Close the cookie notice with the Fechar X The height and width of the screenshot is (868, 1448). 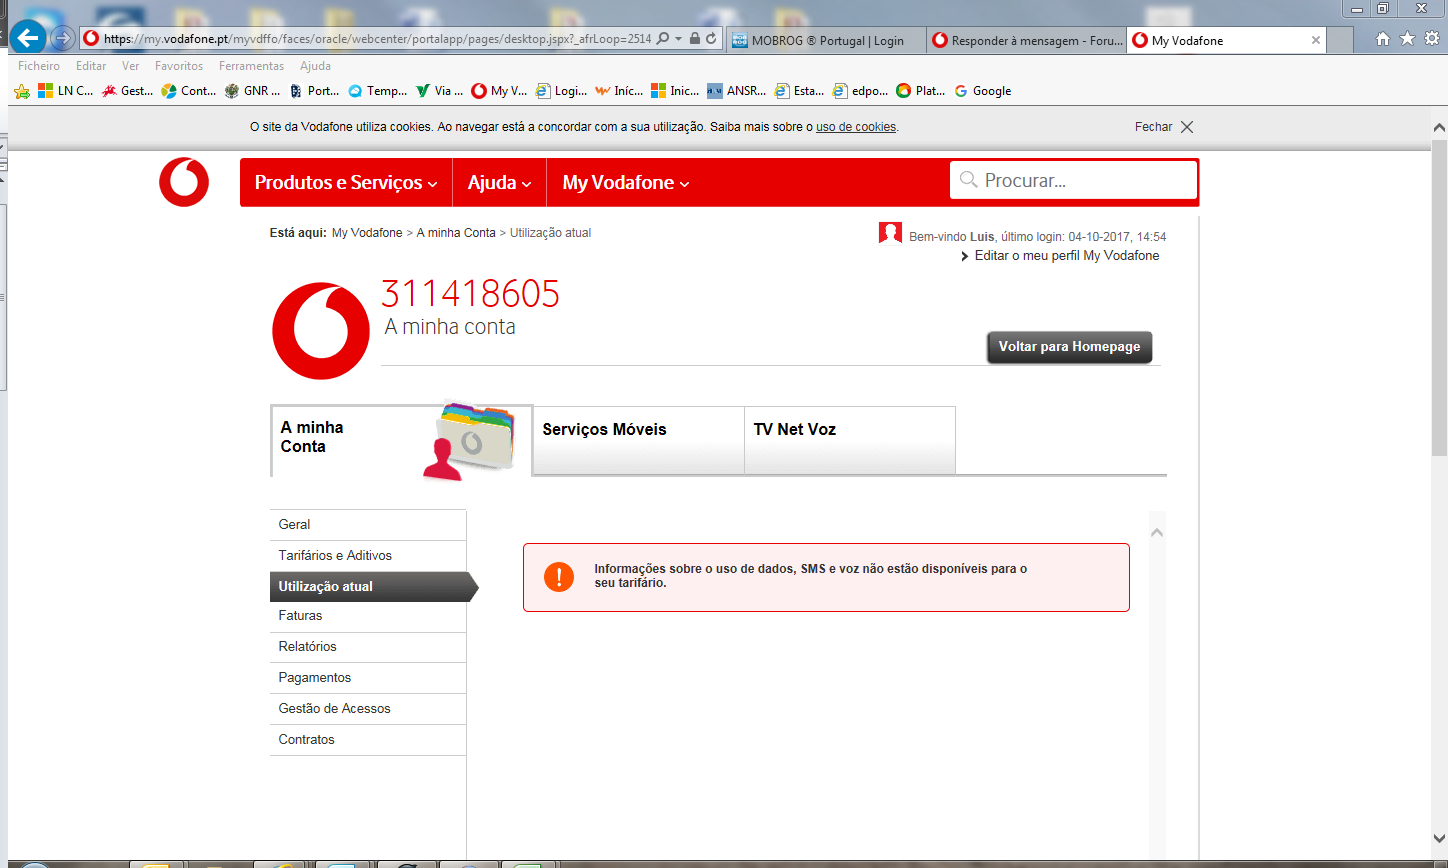pos(1186,127)
